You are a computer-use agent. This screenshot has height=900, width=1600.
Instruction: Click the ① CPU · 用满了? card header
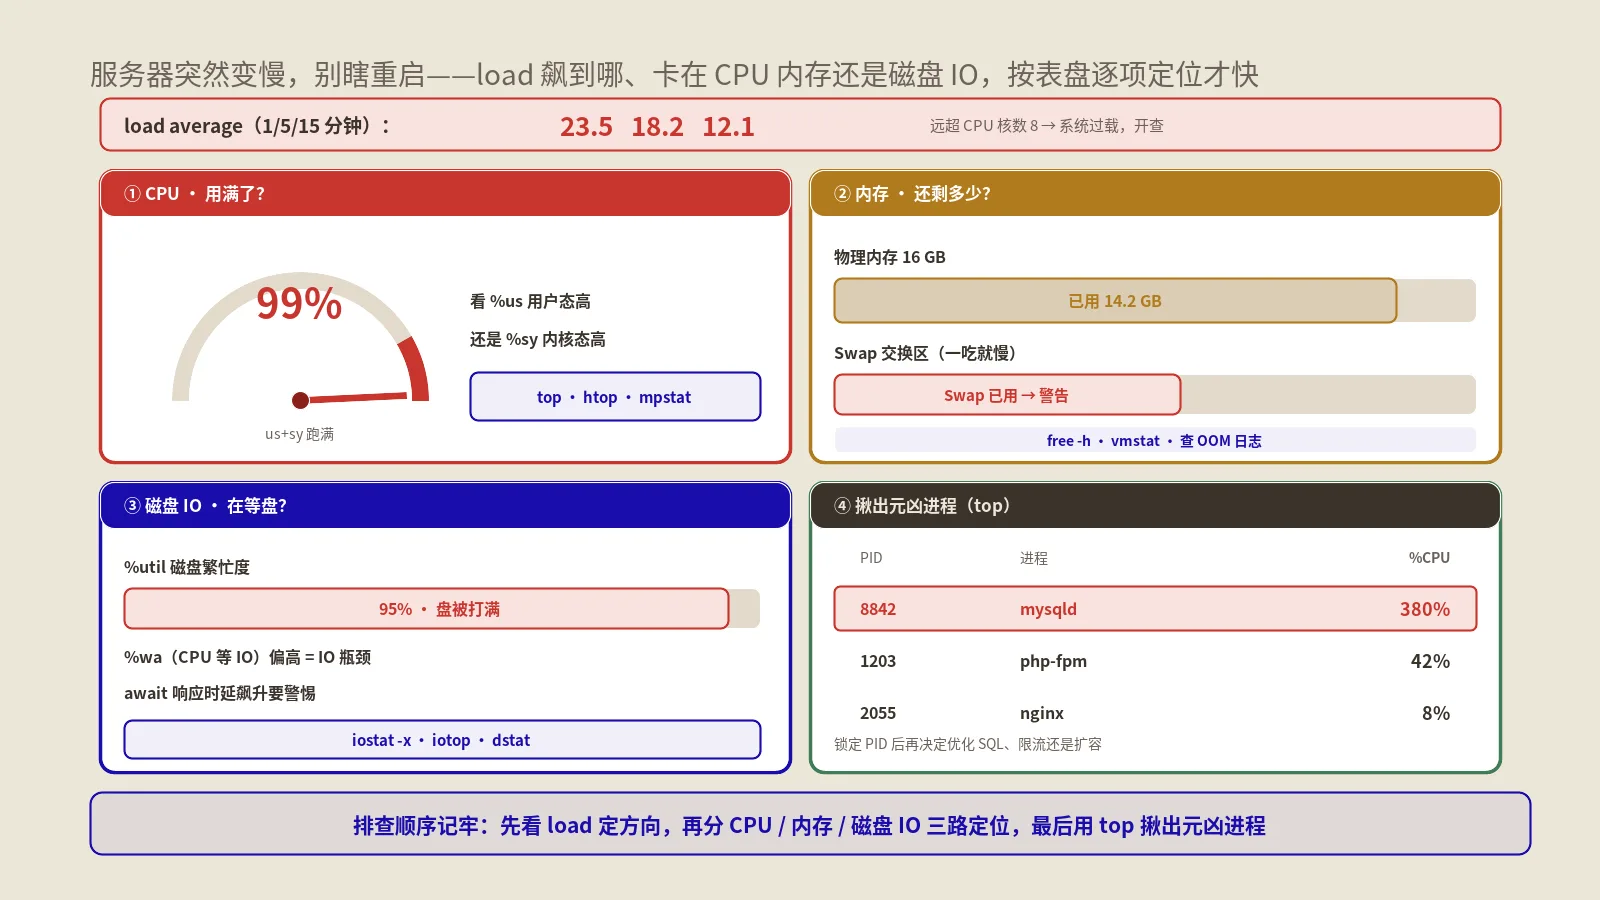(x=446, y=194)
